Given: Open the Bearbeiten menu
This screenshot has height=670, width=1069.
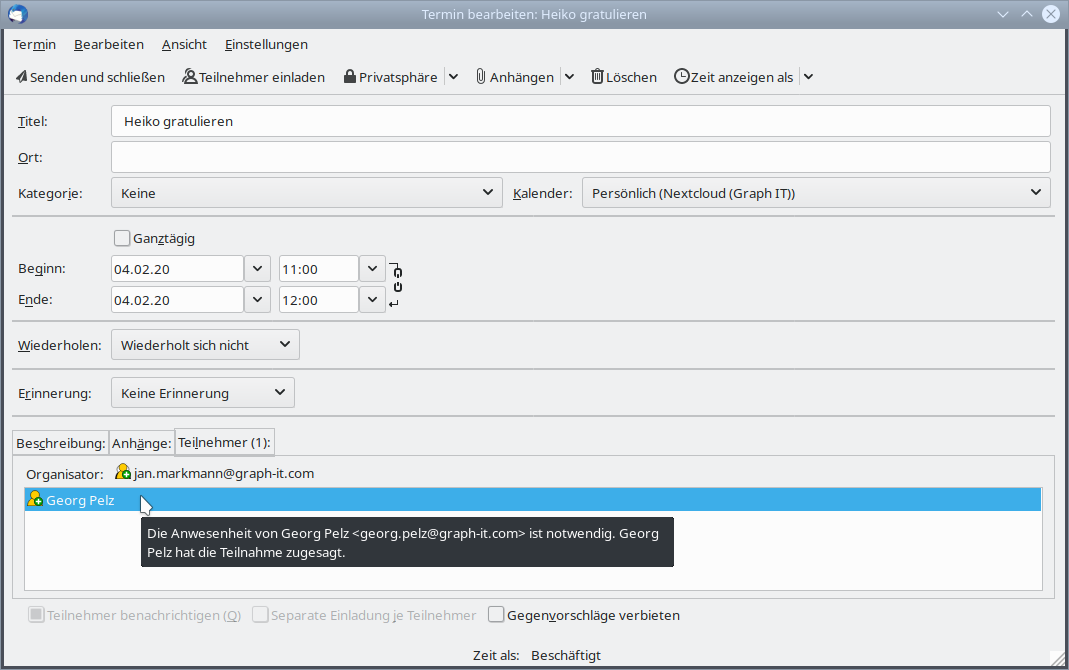Looking at the screenshot, I should tap(109, 44).
